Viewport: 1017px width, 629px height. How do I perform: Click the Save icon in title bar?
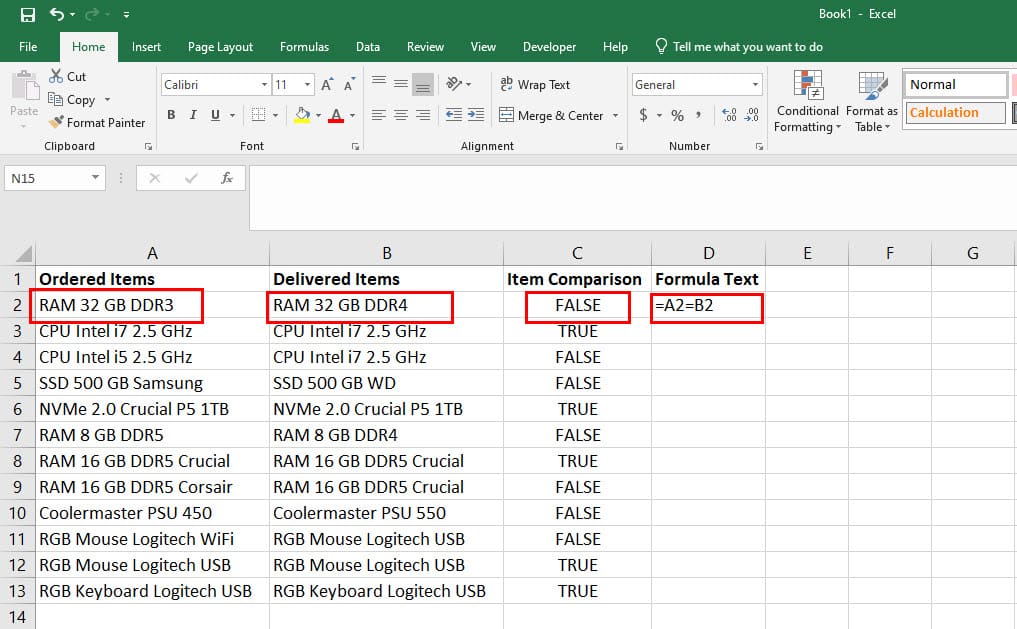pyautogui.click(x=28, y=14)
